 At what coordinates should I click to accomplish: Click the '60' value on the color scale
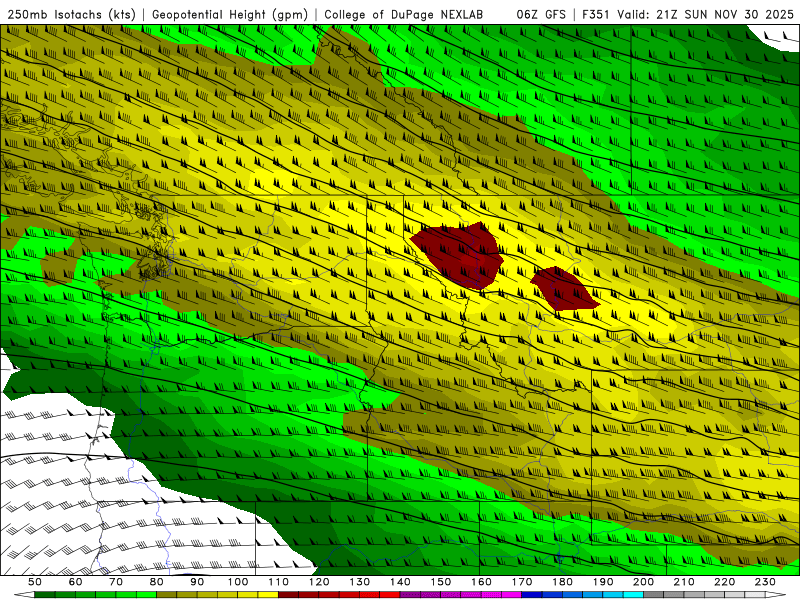tap(76, 582)
